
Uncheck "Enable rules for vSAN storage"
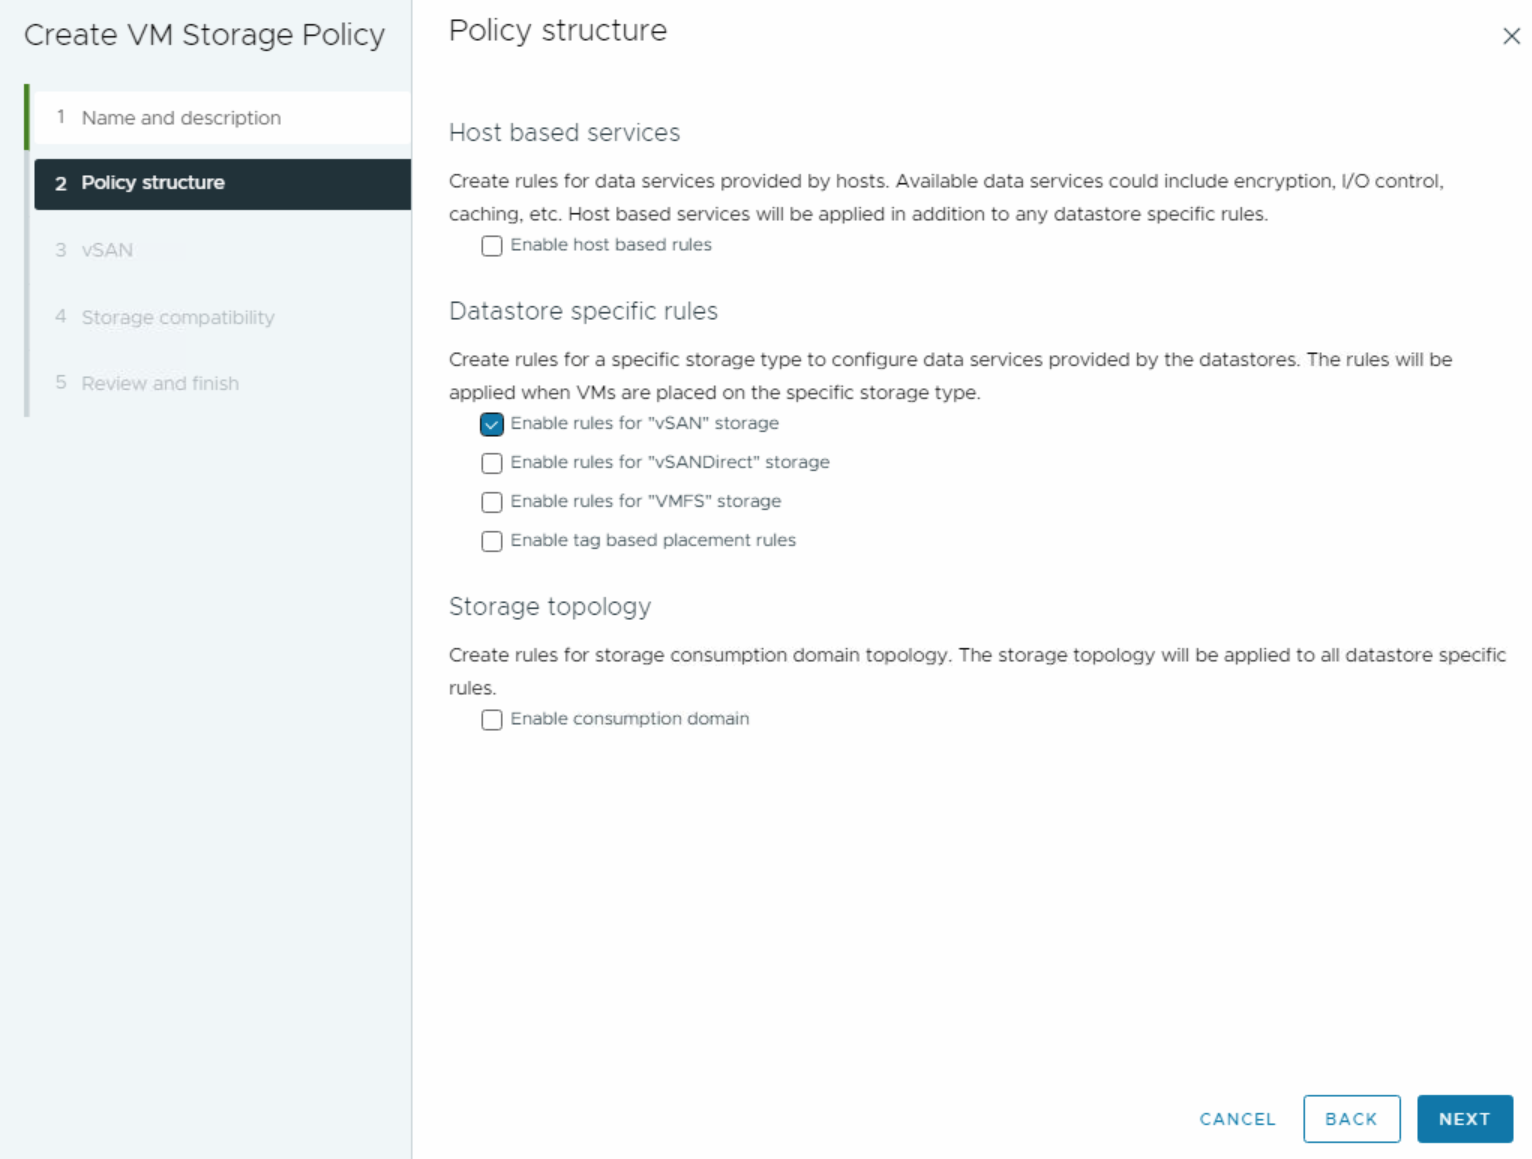(491, 424)
